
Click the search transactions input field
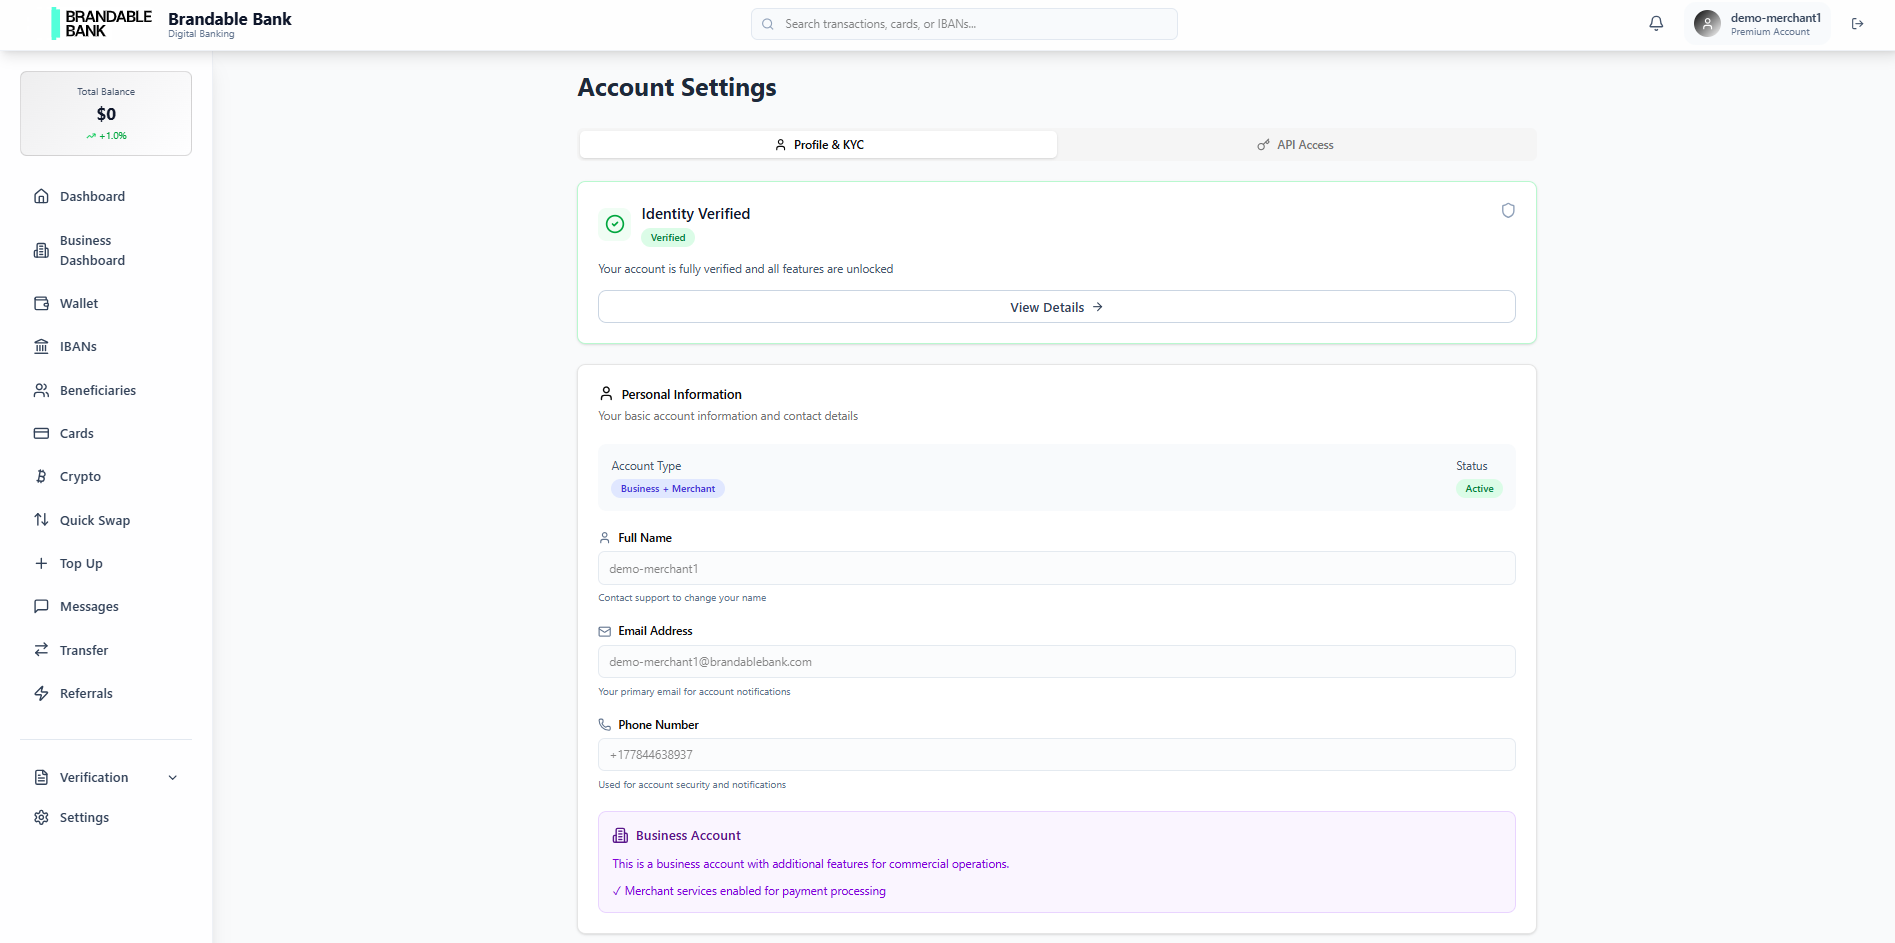[963, 23]
